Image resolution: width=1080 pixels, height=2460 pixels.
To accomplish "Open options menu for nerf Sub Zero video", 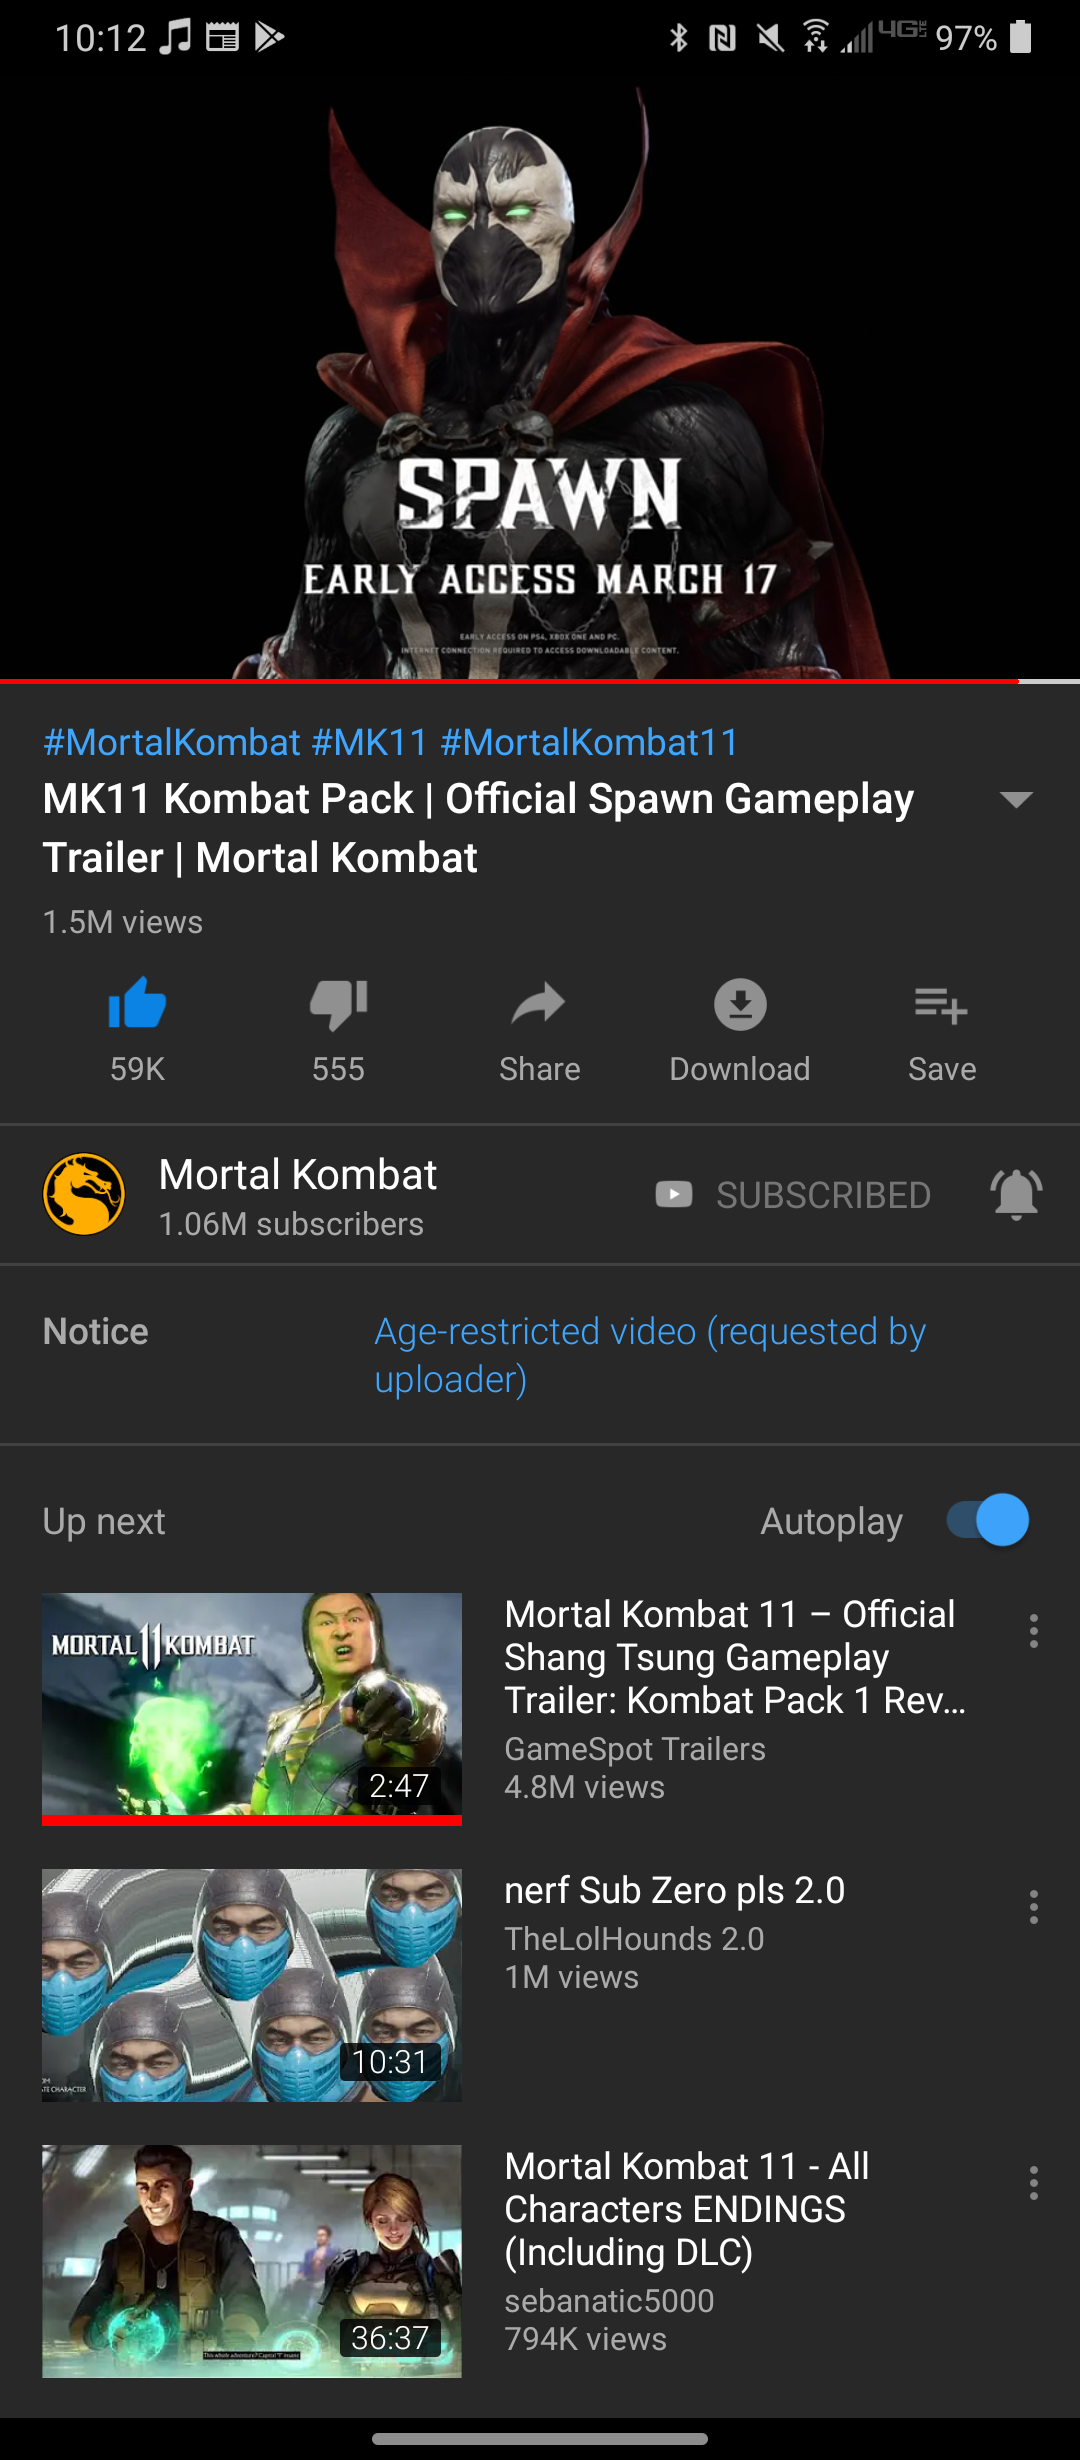I will pos(1033,1907).
